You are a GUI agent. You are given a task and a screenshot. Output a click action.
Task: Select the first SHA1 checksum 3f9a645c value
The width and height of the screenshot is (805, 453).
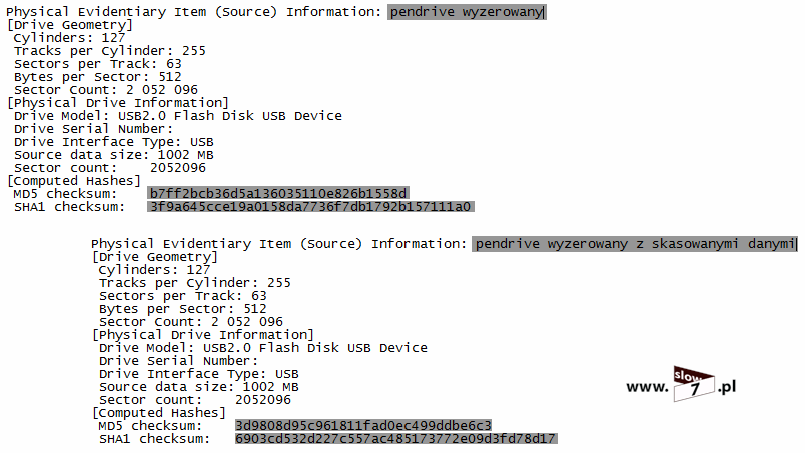tap(311, 207)
